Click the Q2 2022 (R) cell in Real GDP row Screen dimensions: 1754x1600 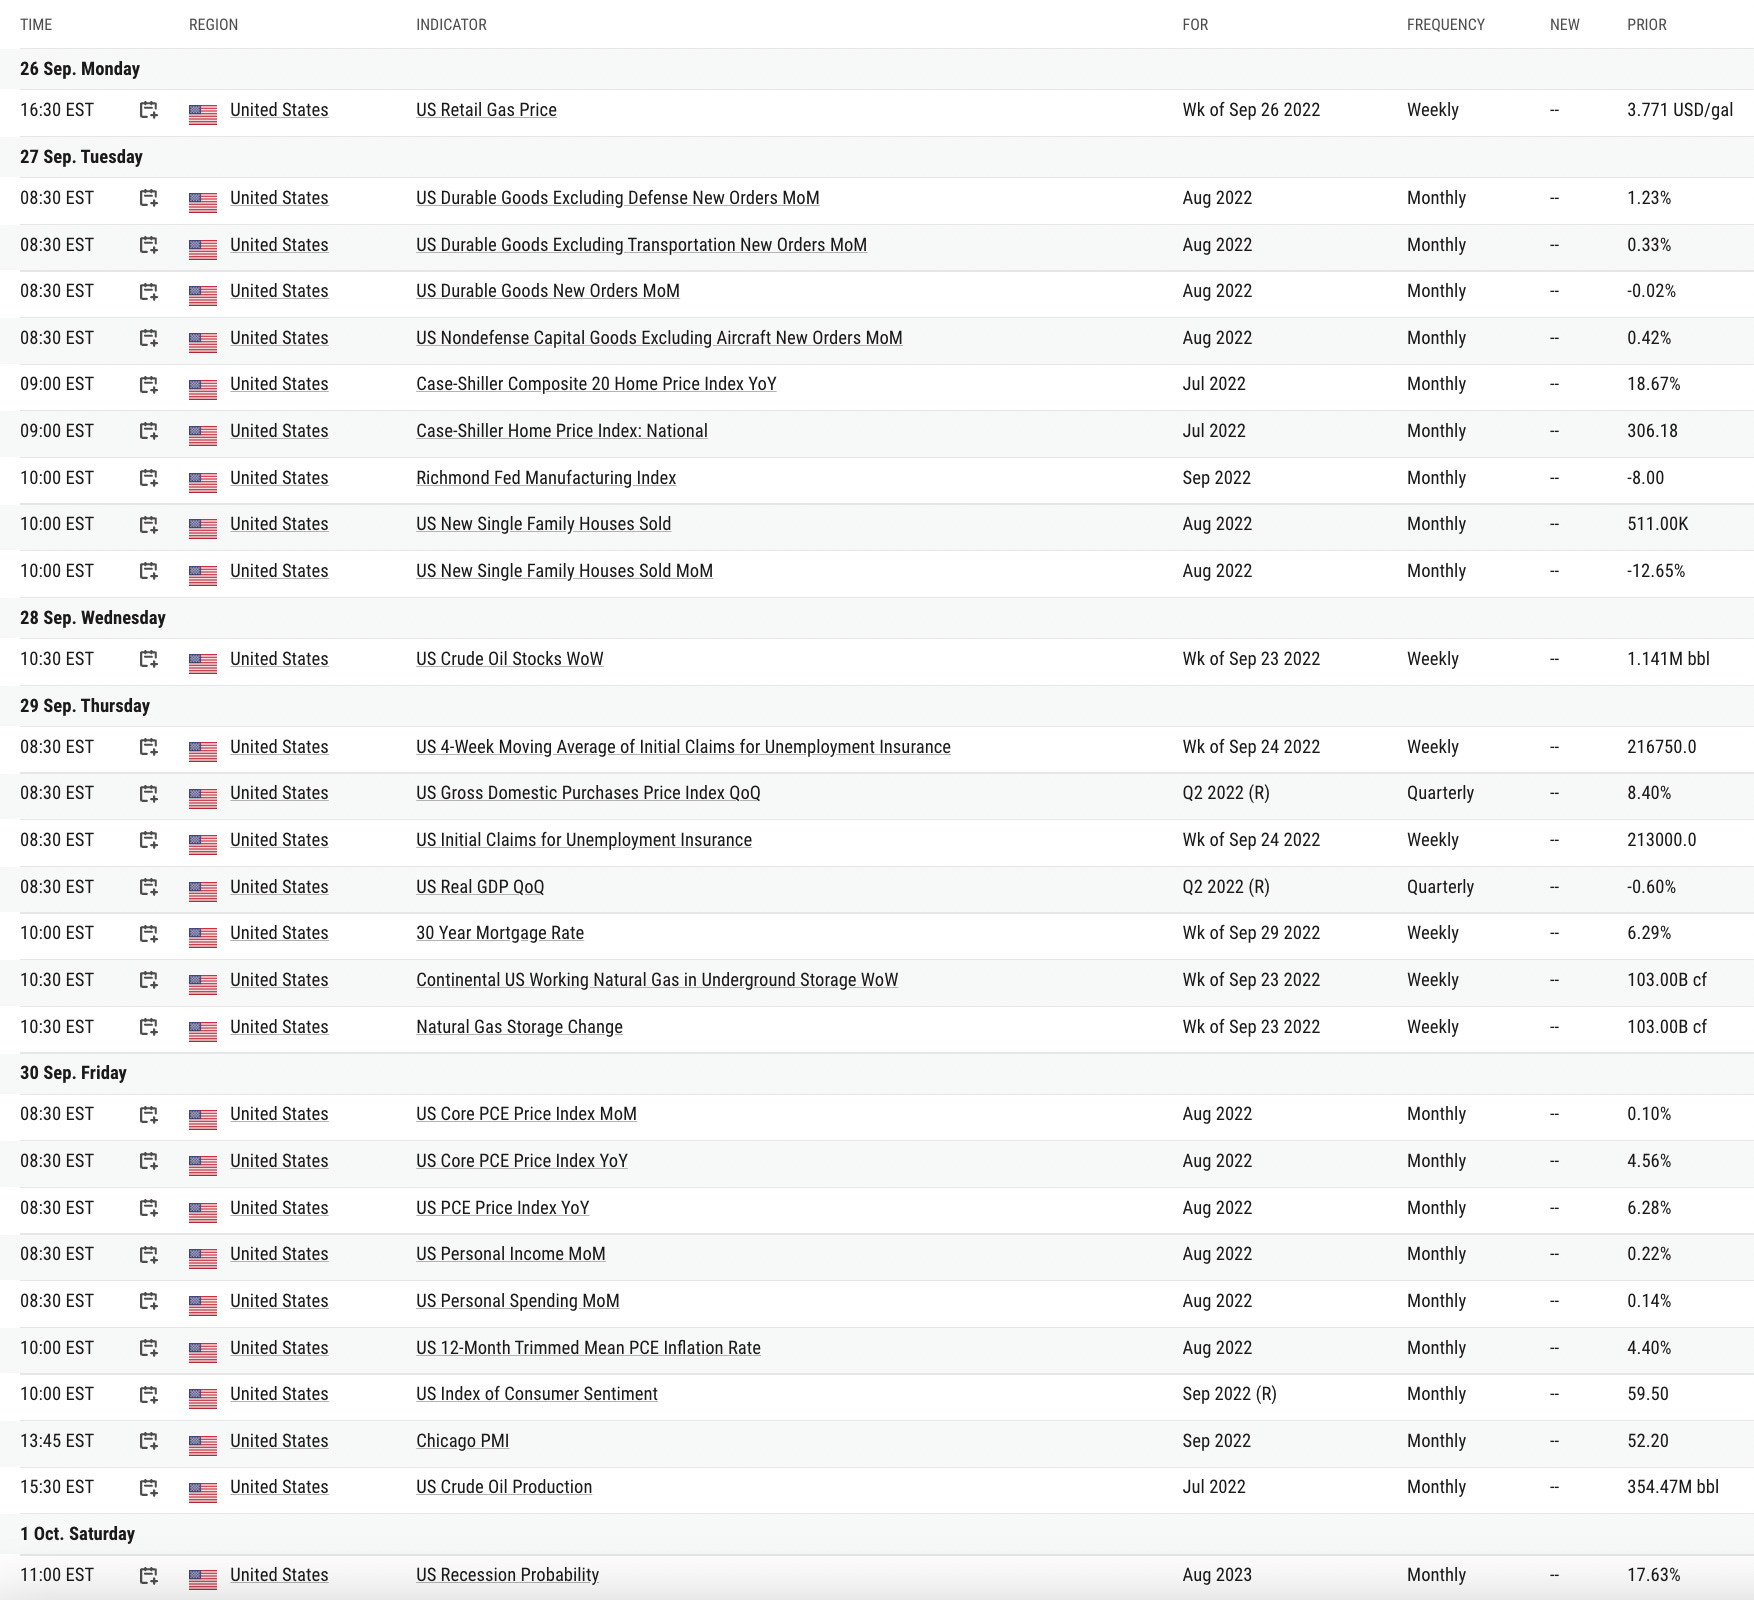1226,887
